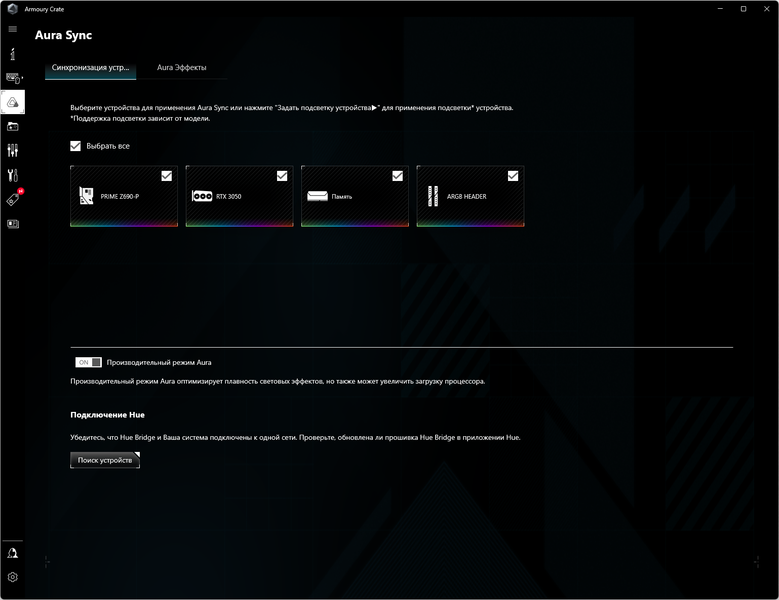The width and height of the screenshot is (779, 600).
Task: Click the LED strip icon on ARGB HEADER card
Action: [x=433, y=196]
